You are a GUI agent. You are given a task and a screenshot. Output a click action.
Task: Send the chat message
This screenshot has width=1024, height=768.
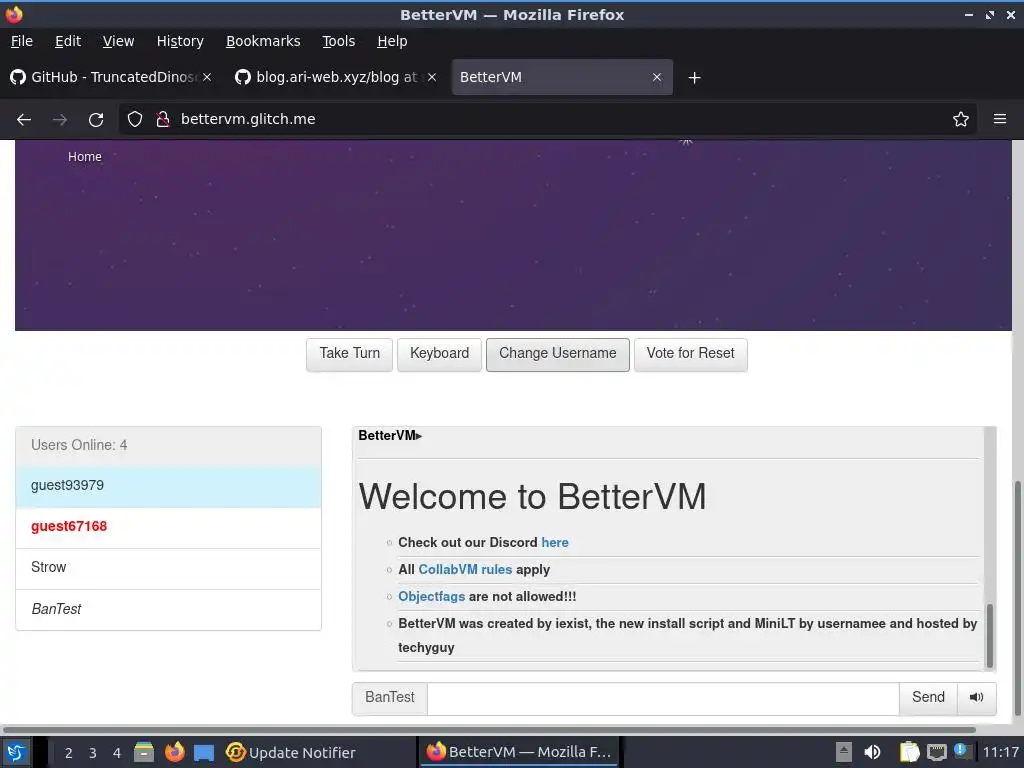point(928,697)
